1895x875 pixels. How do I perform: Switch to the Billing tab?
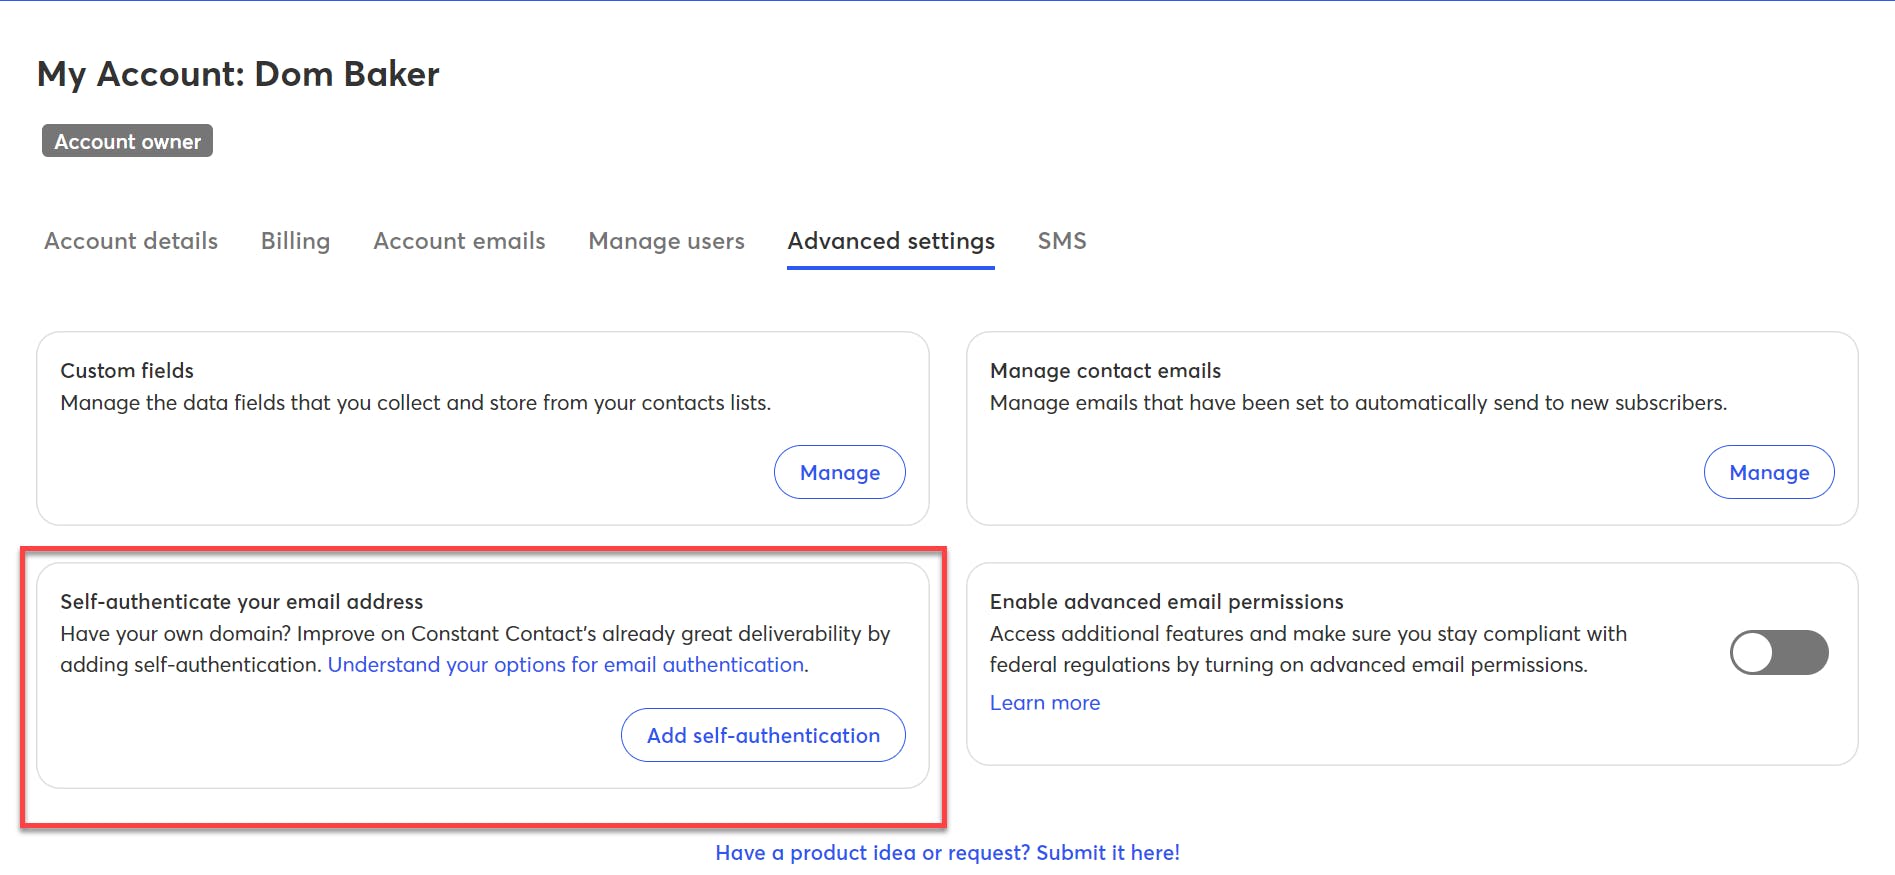coord(295,241)
